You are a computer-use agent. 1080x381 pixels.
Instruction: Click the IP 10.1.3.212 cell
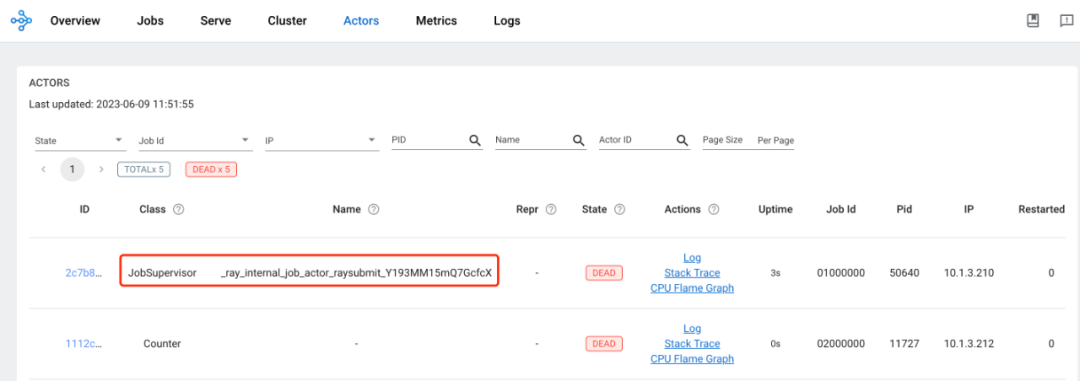(968, 344)
